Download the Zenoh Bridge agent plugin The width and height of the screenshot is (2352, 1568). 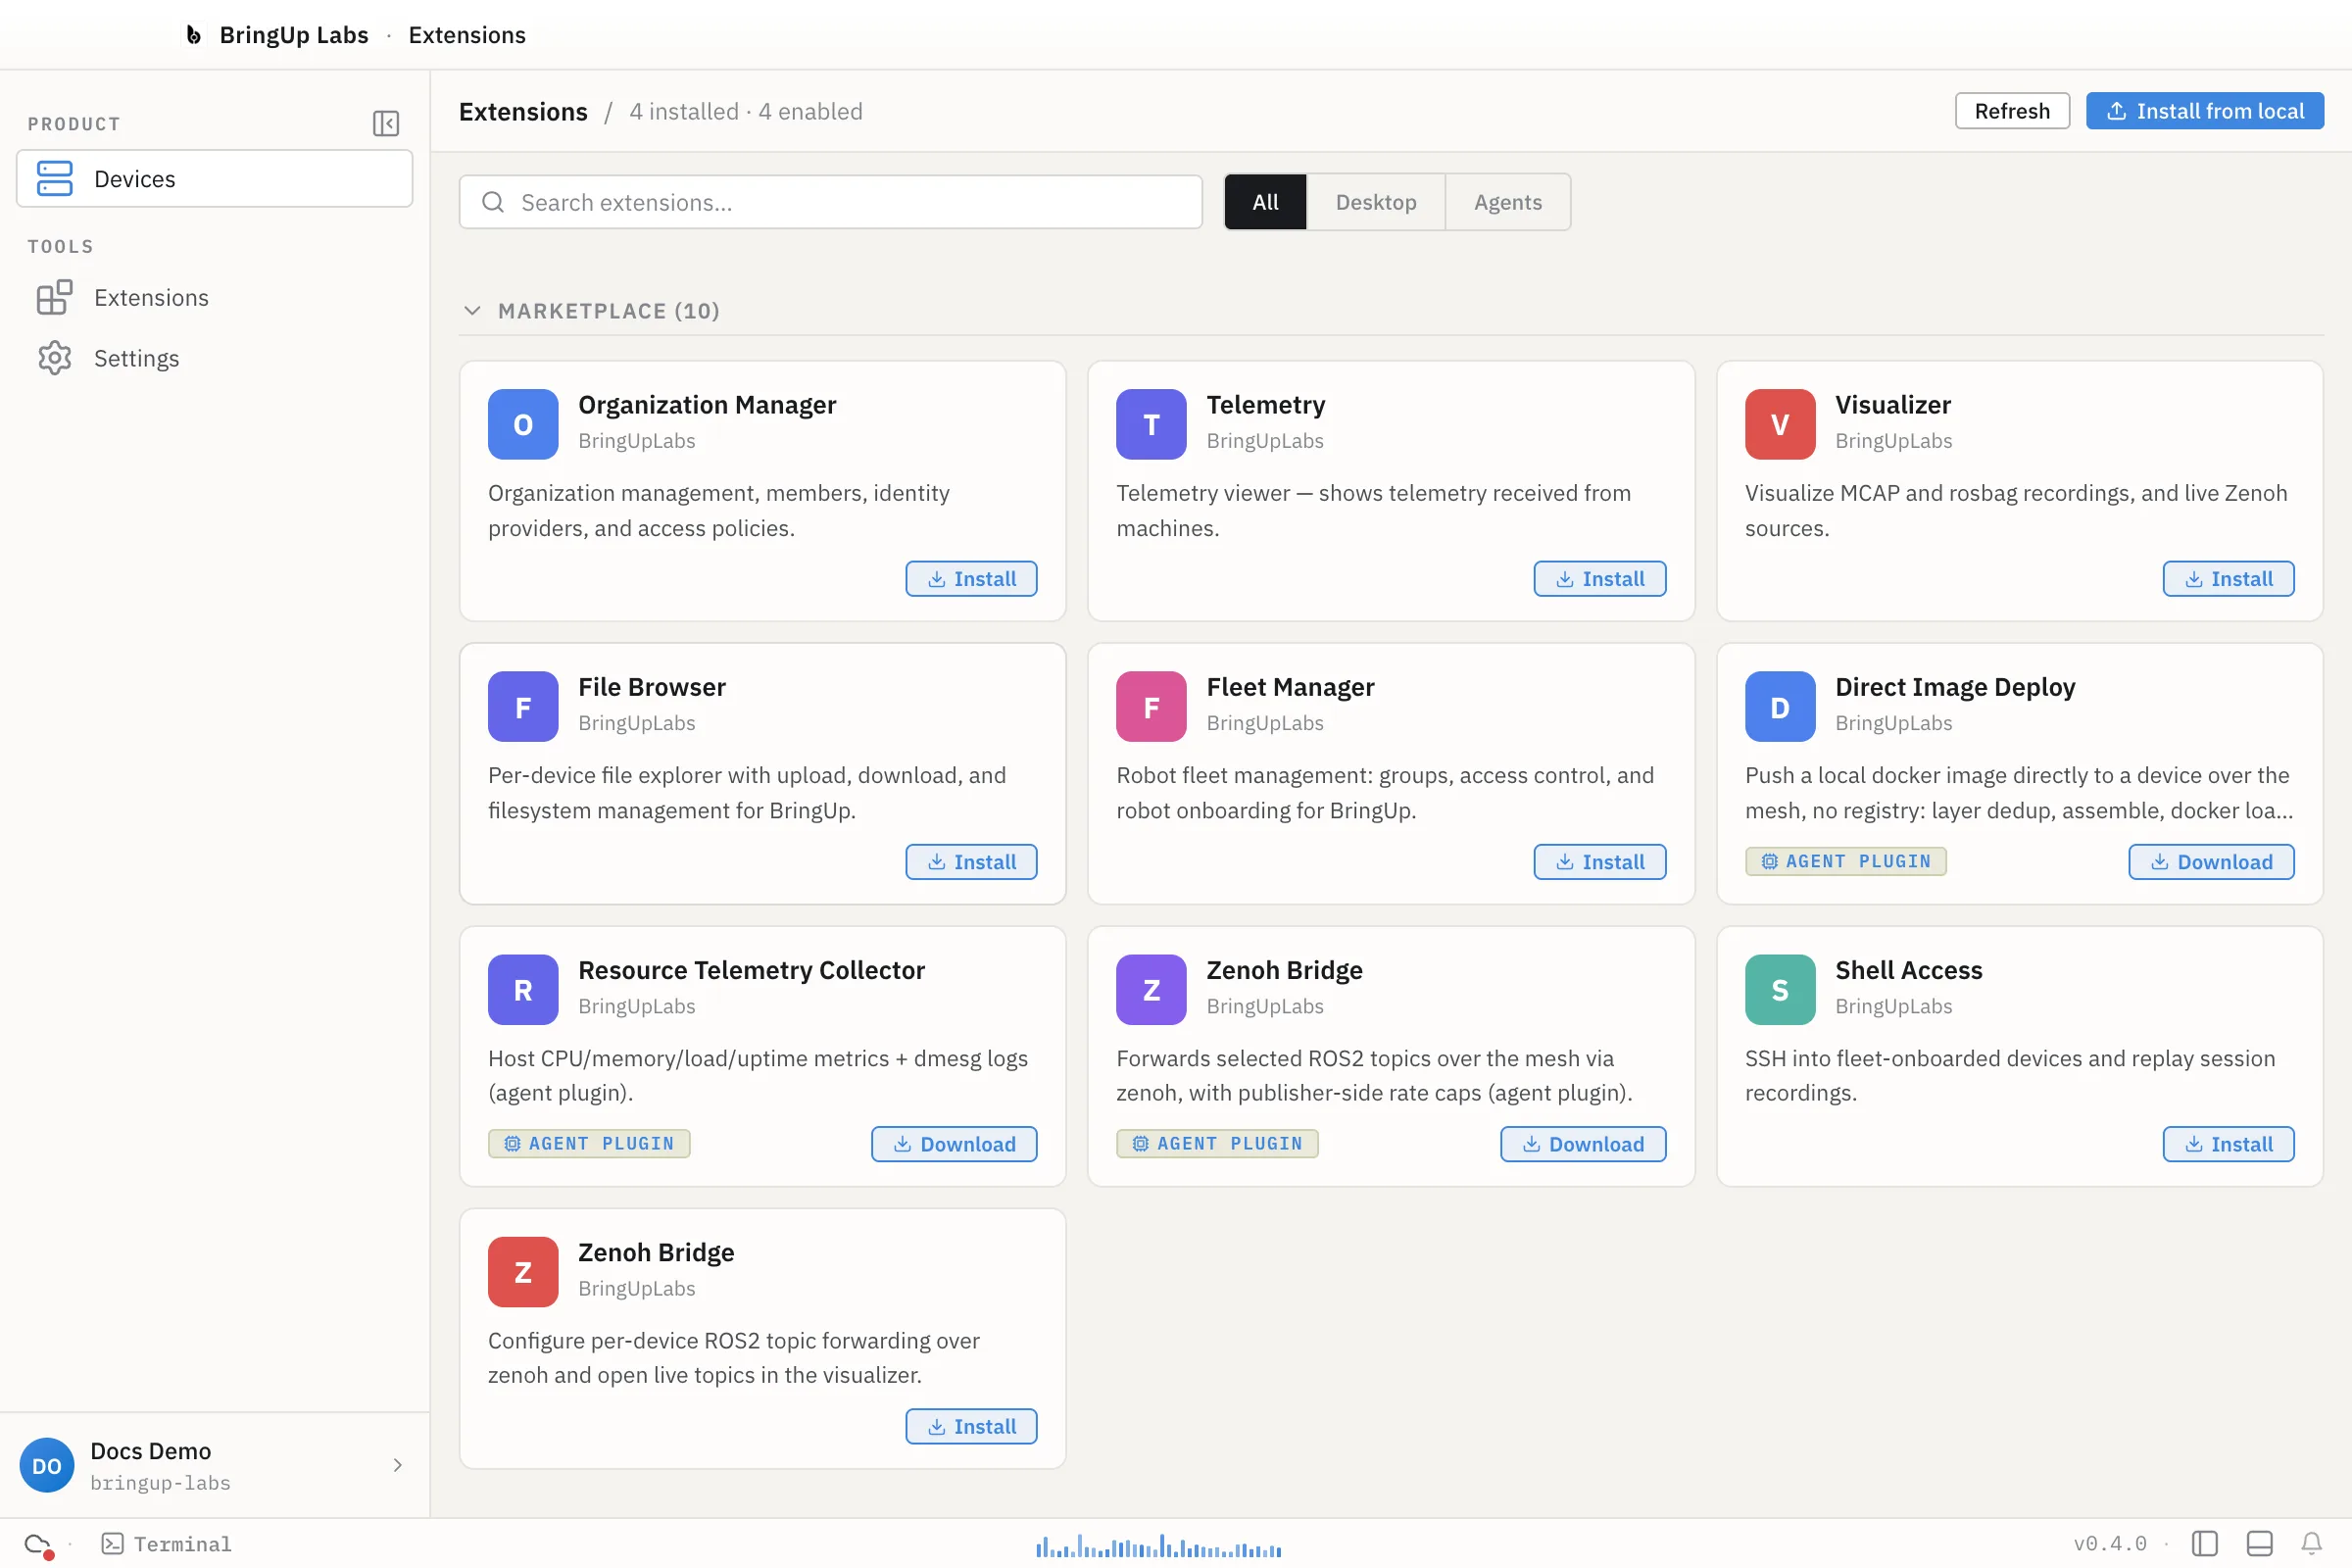(1582, 1144)
